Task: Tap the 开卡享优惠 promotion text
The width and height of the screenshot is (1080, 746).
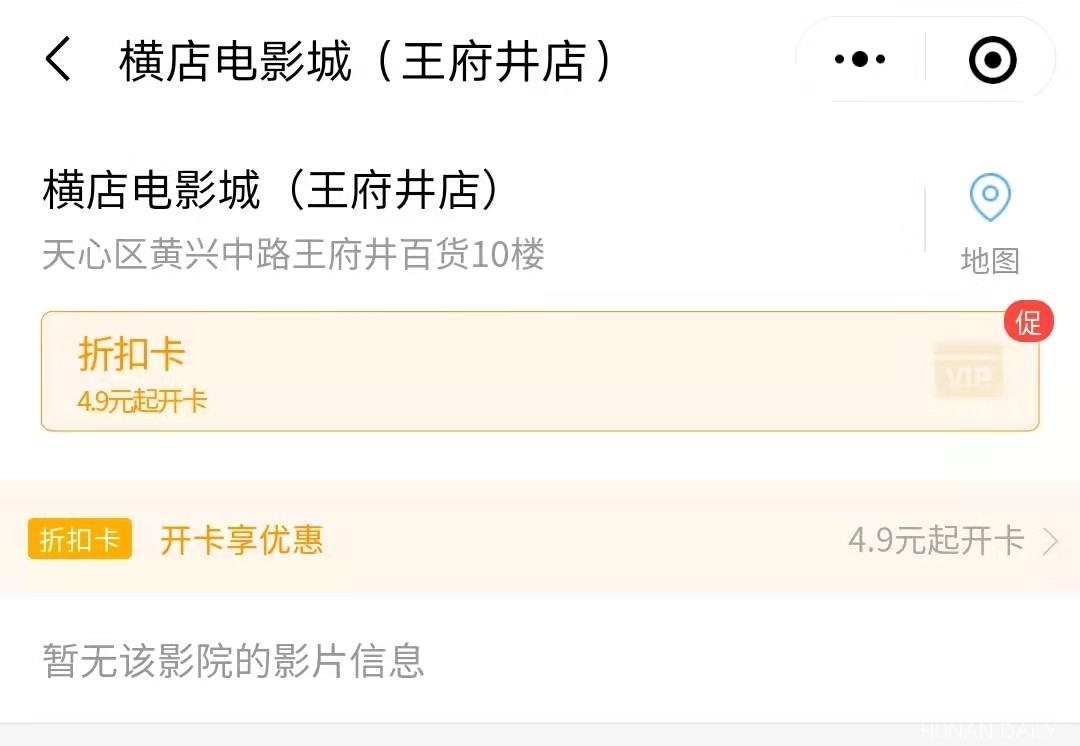Action: click(x=242, y=540)
